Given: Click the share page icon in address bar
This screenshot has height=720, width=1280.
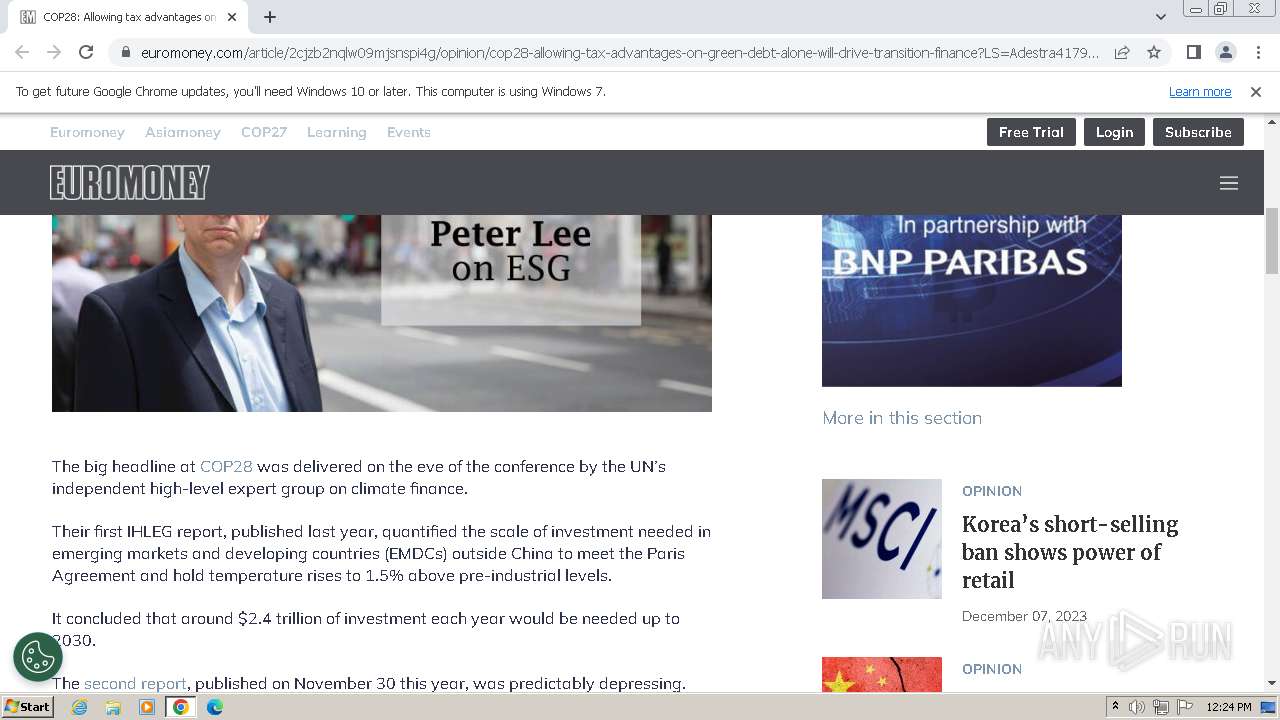Looking at the screenshot, I should (x=1122, y=52).
